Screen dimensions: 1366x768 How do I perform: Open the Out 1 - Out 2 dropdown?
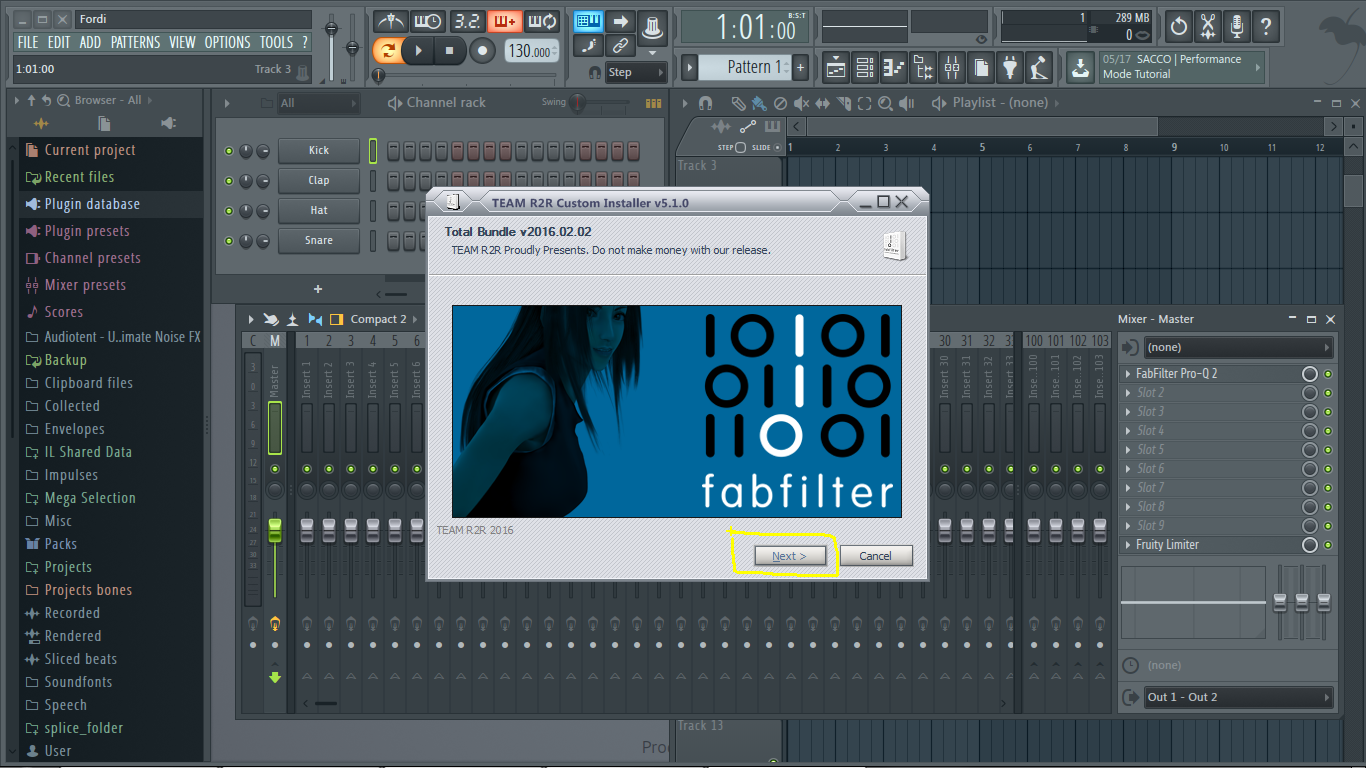tap(1239, 697)
